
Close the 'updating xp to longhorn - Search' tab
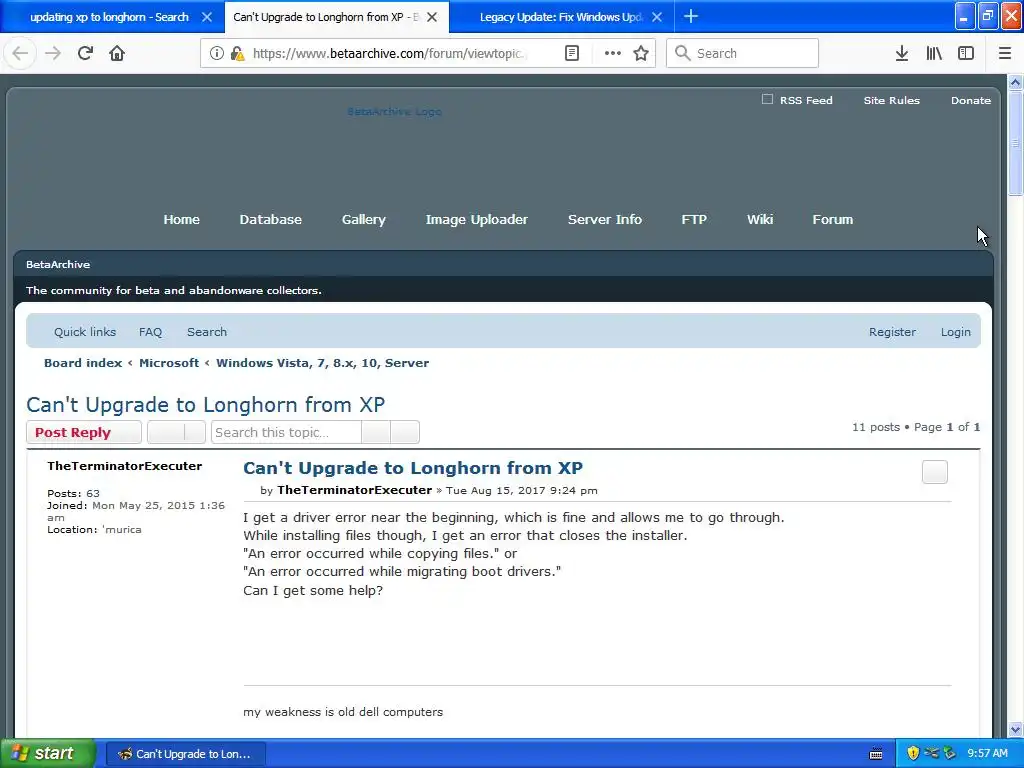pyautogui.click(x=207, y=17)
